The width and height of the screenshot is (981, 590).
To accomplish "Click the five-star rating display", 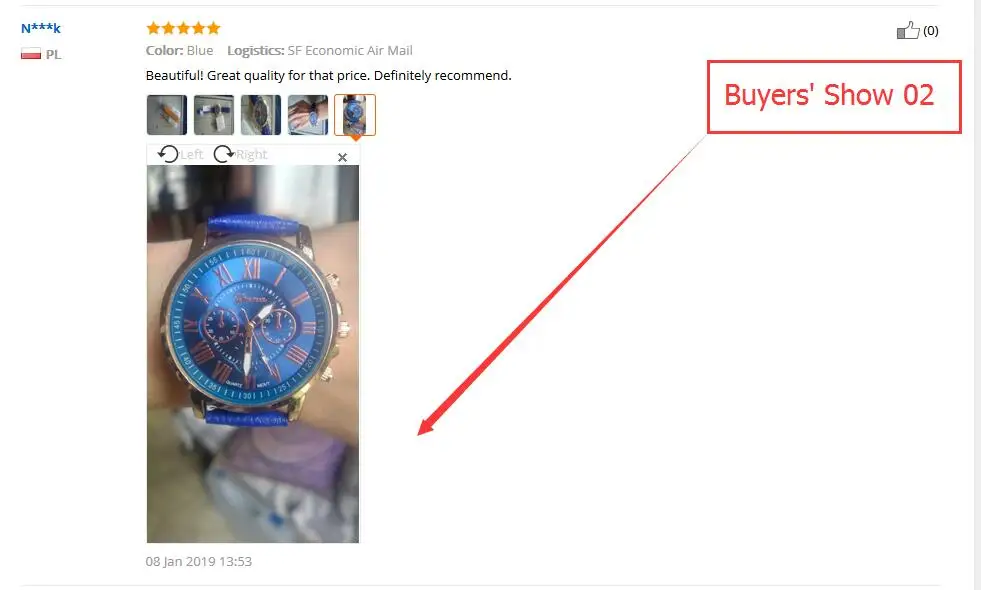I will [183, 28].
